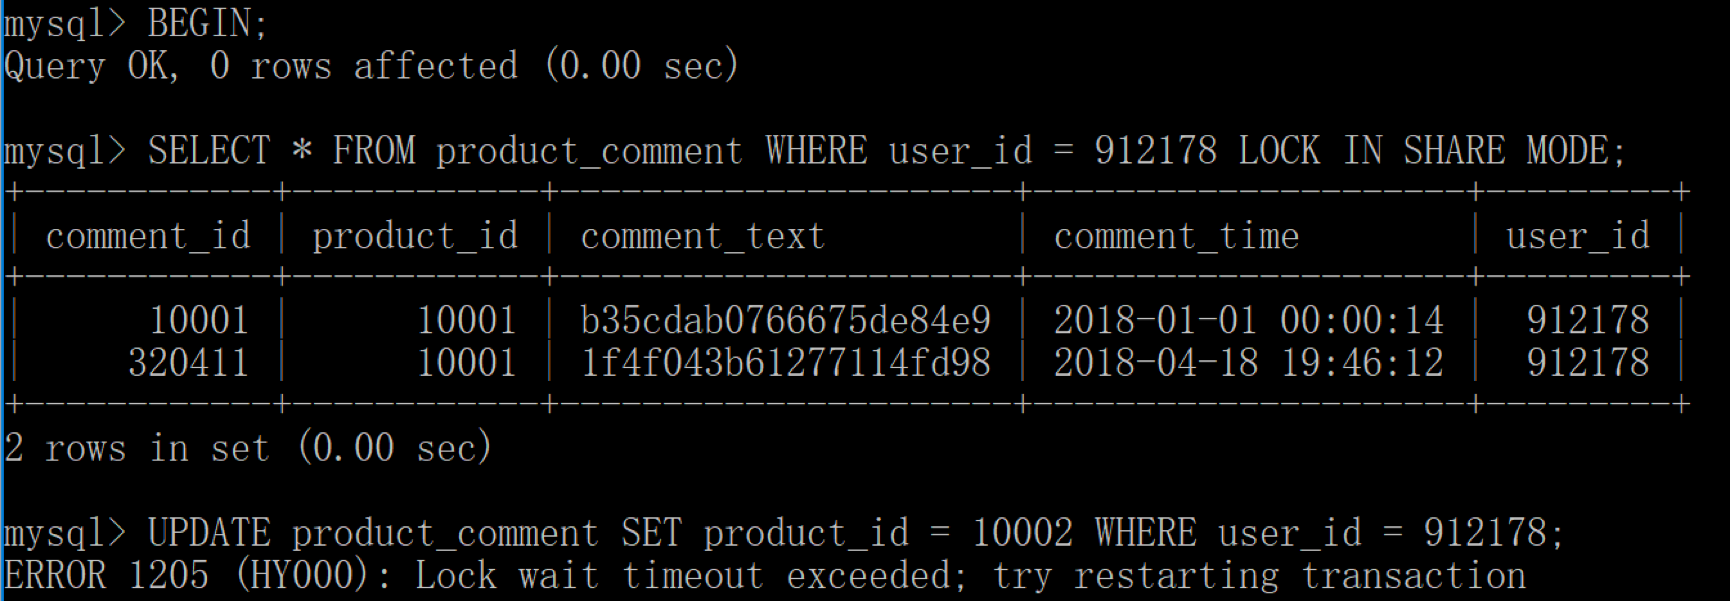Click the comment_text column header

(x=703, y=237)
